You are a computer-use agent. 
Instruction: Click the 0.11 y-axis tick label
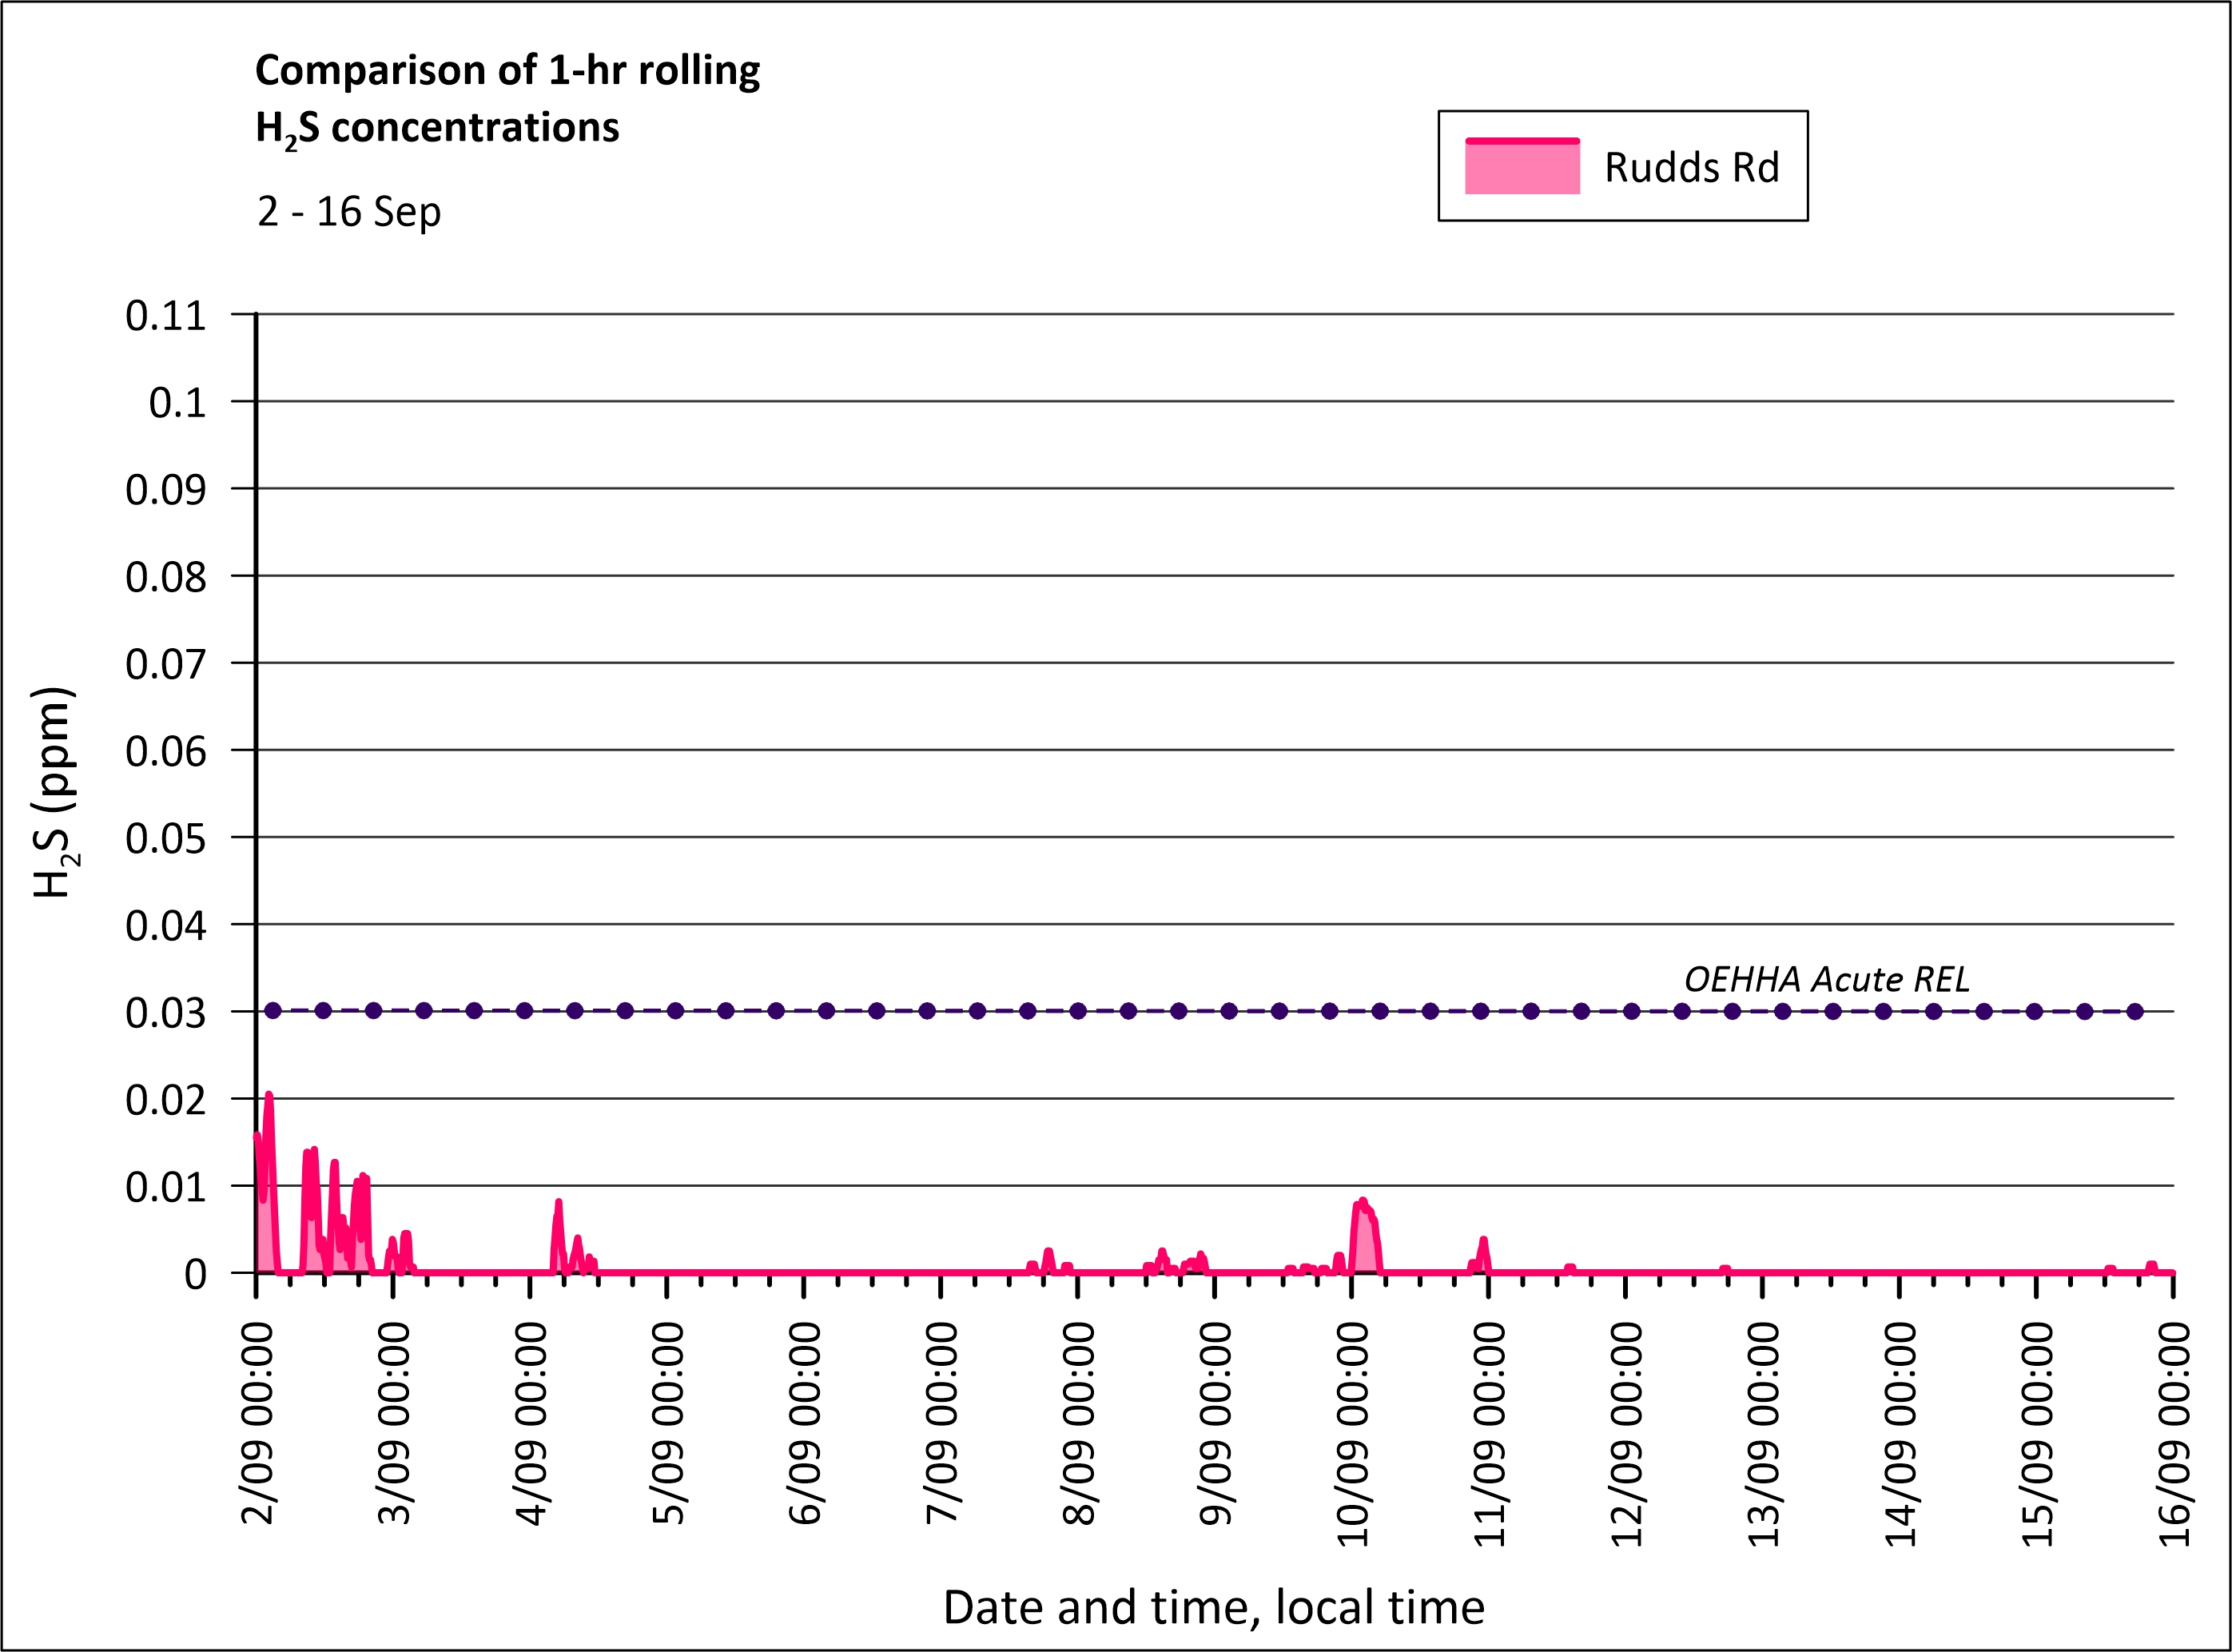[x=165, y=316]
